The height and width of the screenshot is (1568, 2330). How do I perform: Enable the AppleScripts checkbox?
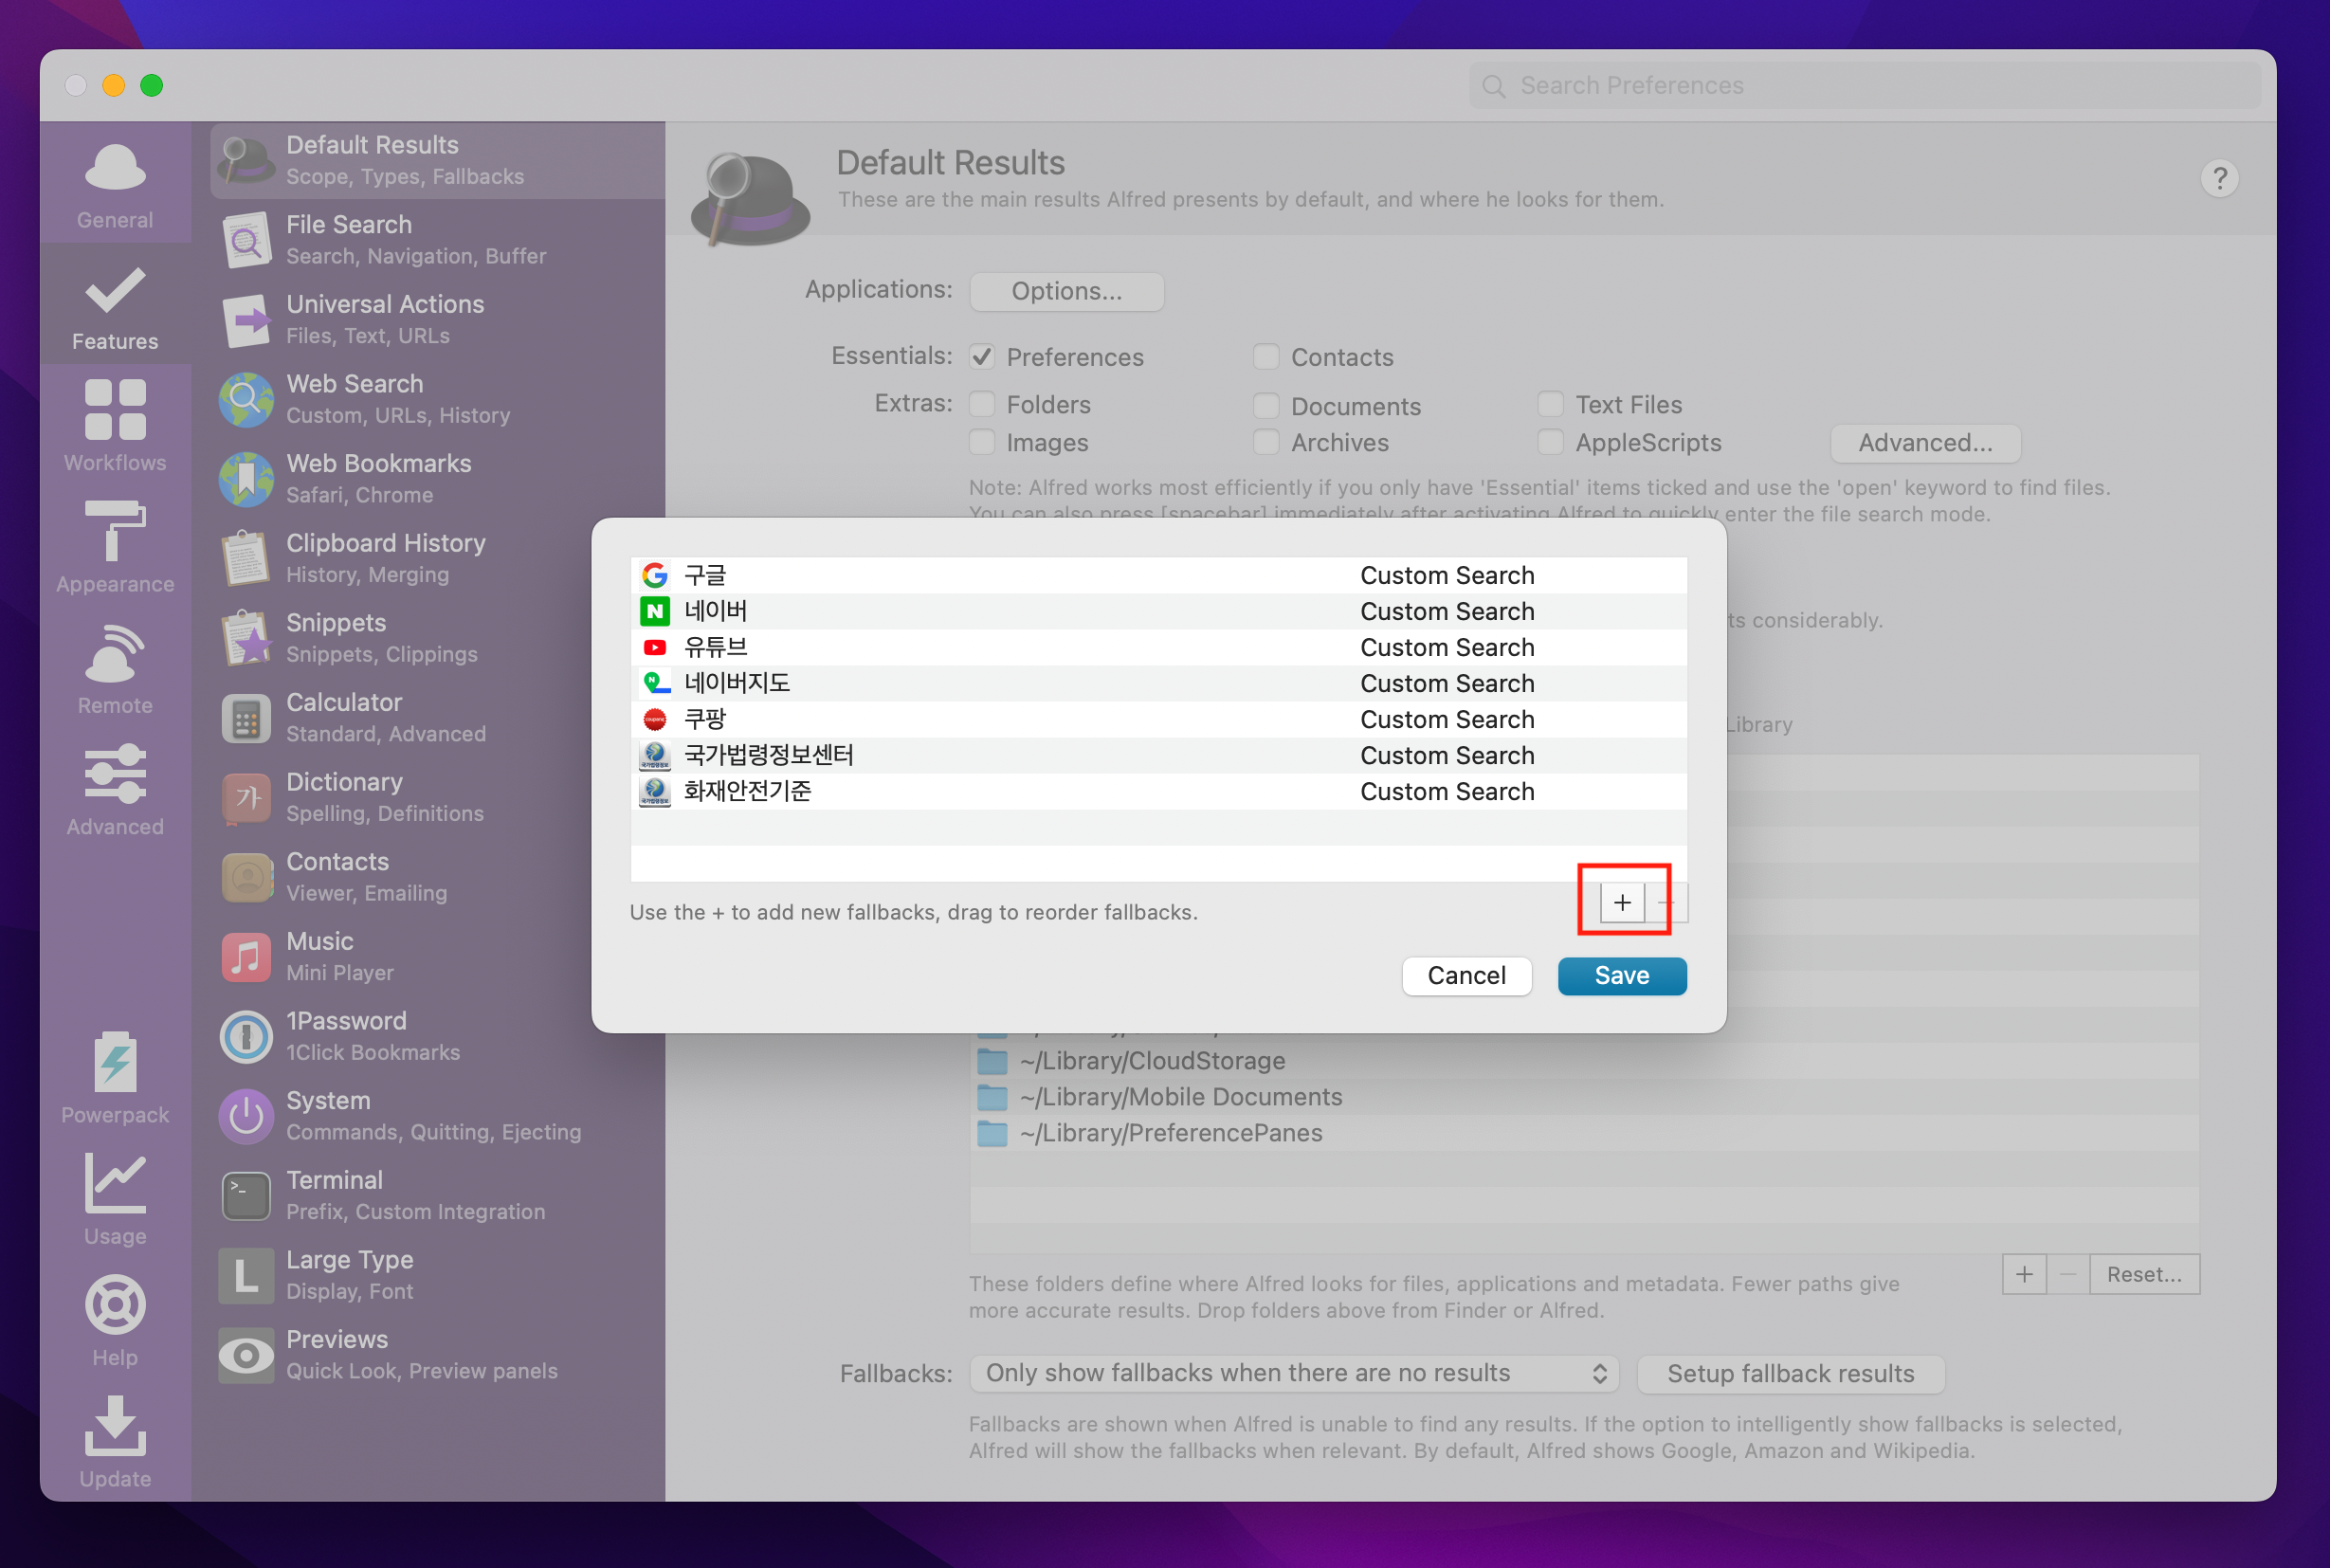coord(1550,442)
